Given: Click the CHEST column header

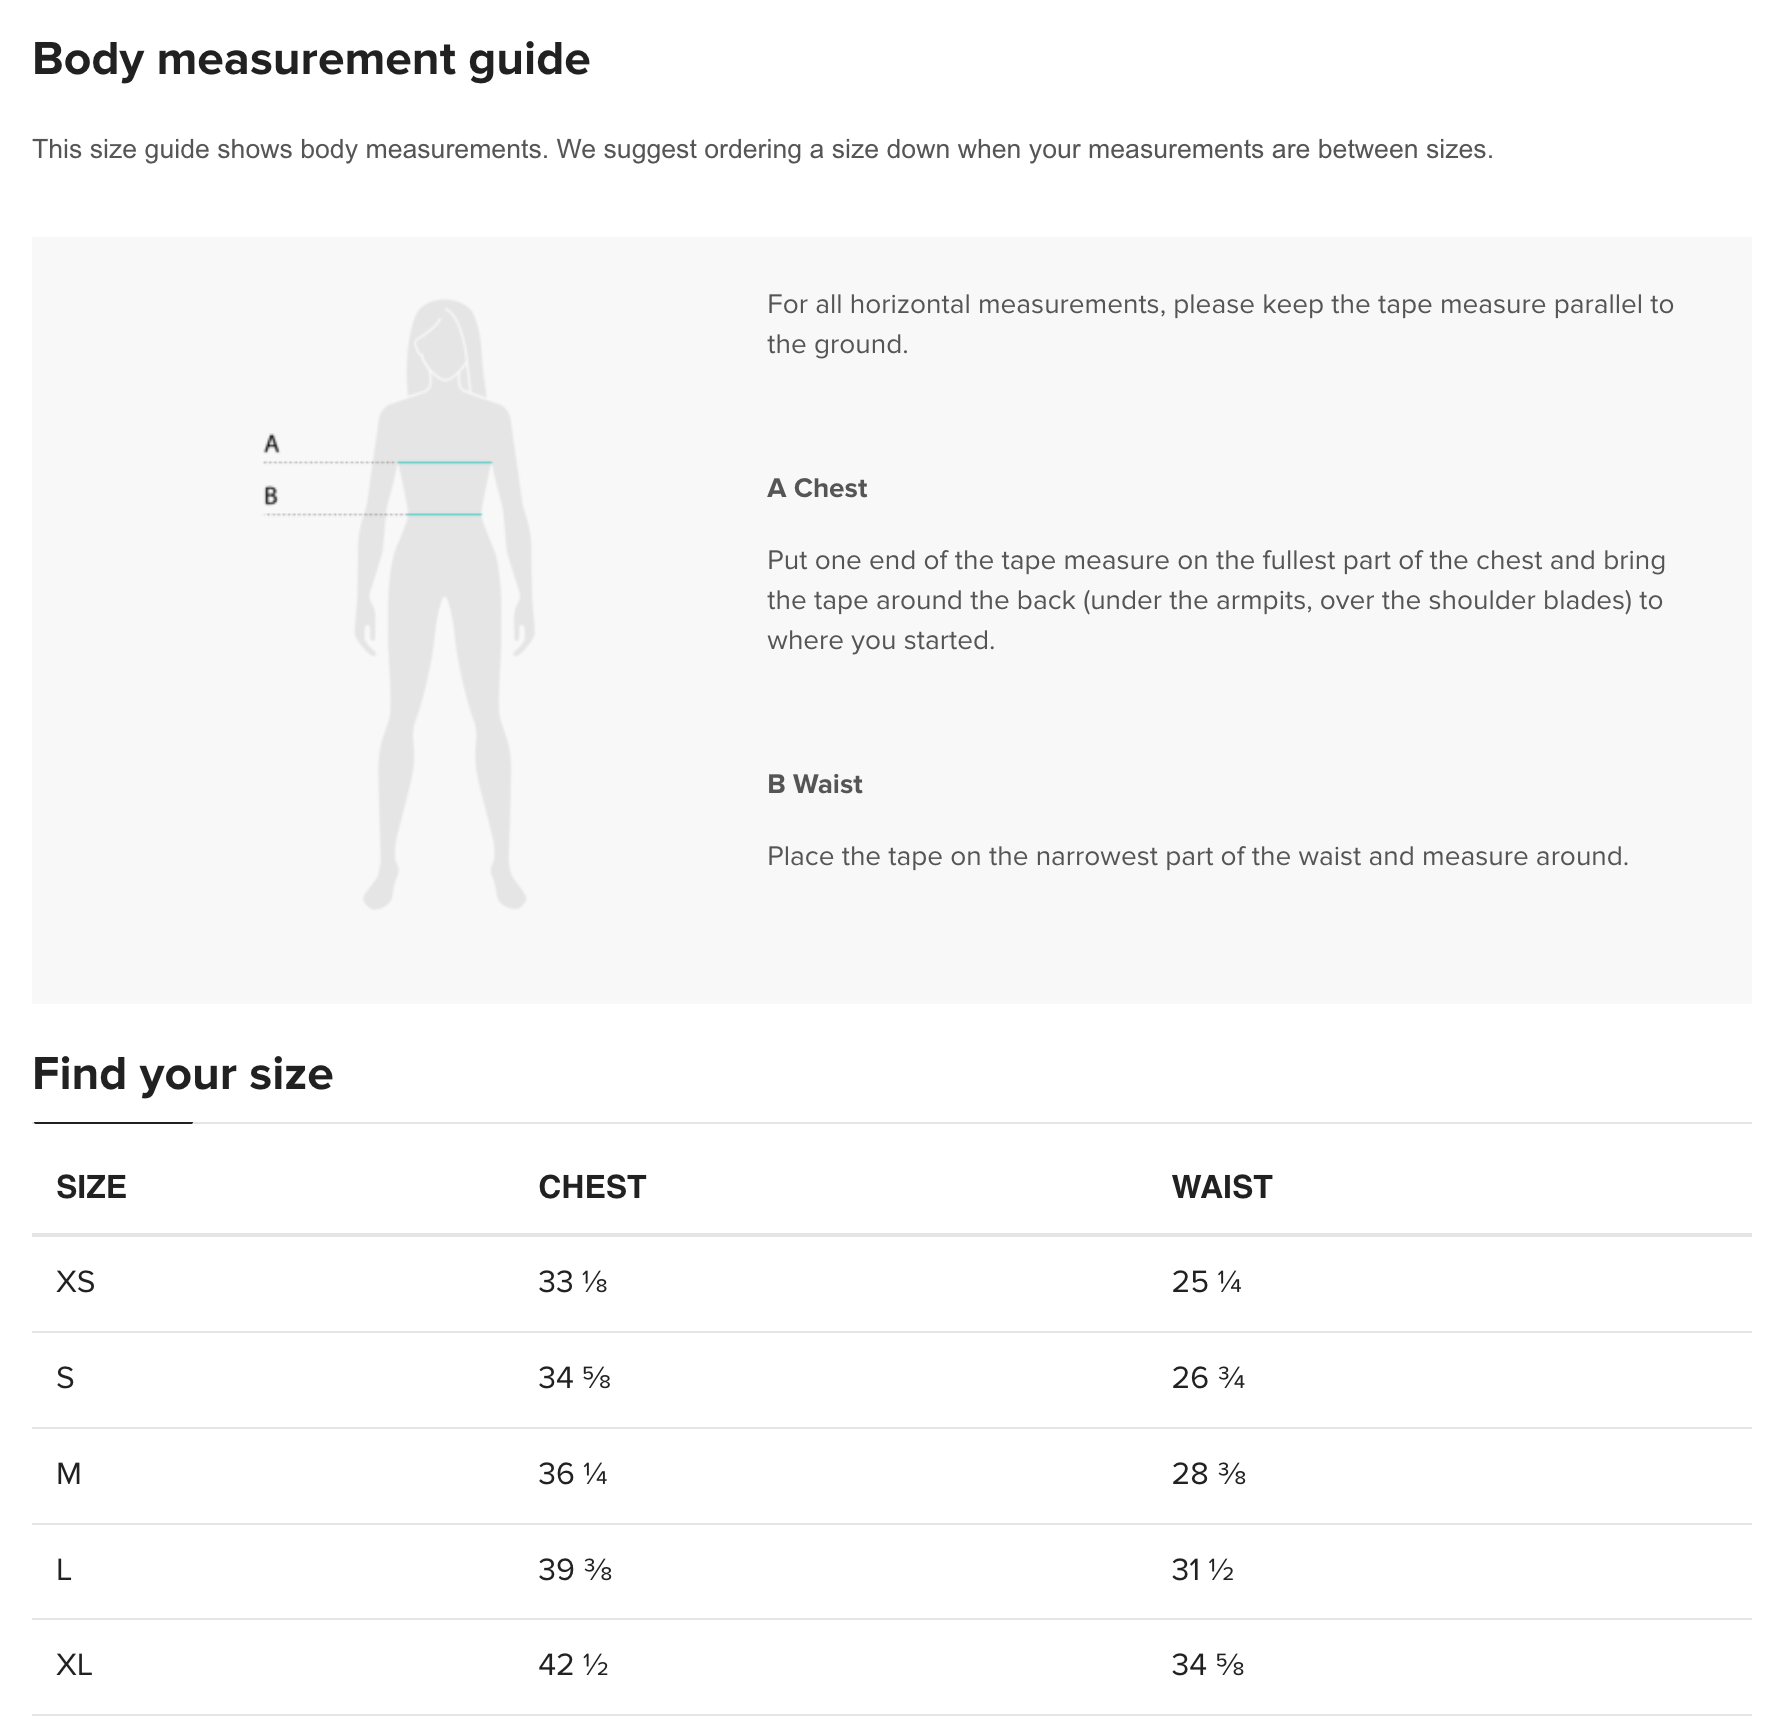Looking at the screenshot, I should pos(592,1187).
